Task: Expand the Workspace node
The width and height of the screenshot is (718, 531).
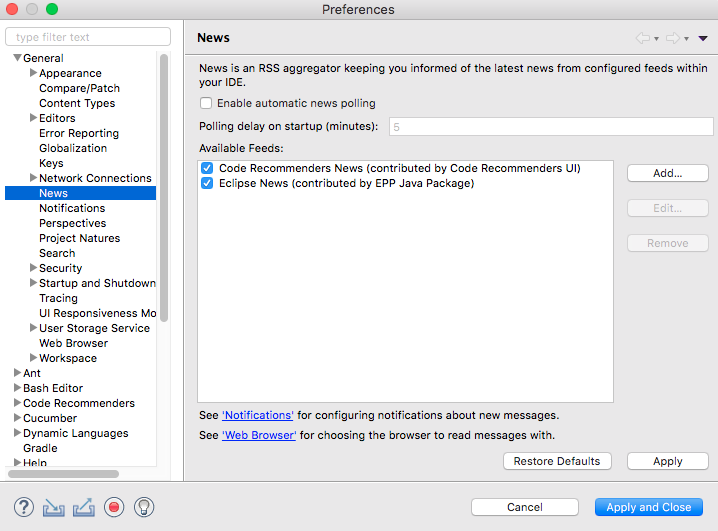Action: point(33,357)
